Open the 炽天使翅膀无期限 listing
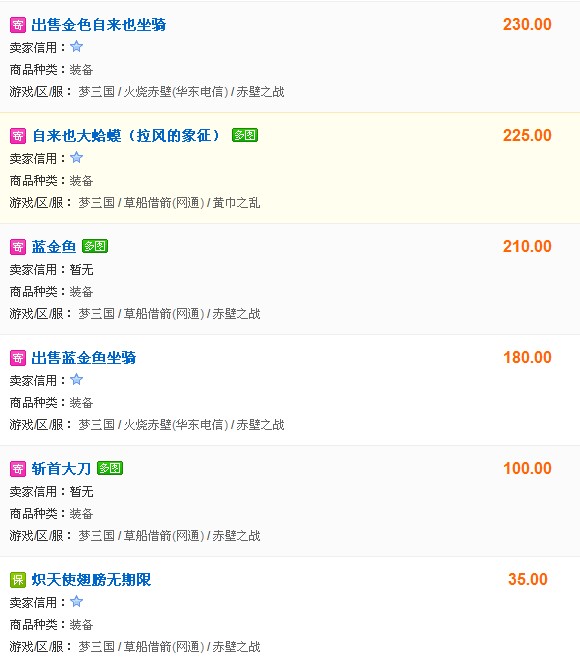580x664 pixels. pyautogui.click(x=91, y=580)
